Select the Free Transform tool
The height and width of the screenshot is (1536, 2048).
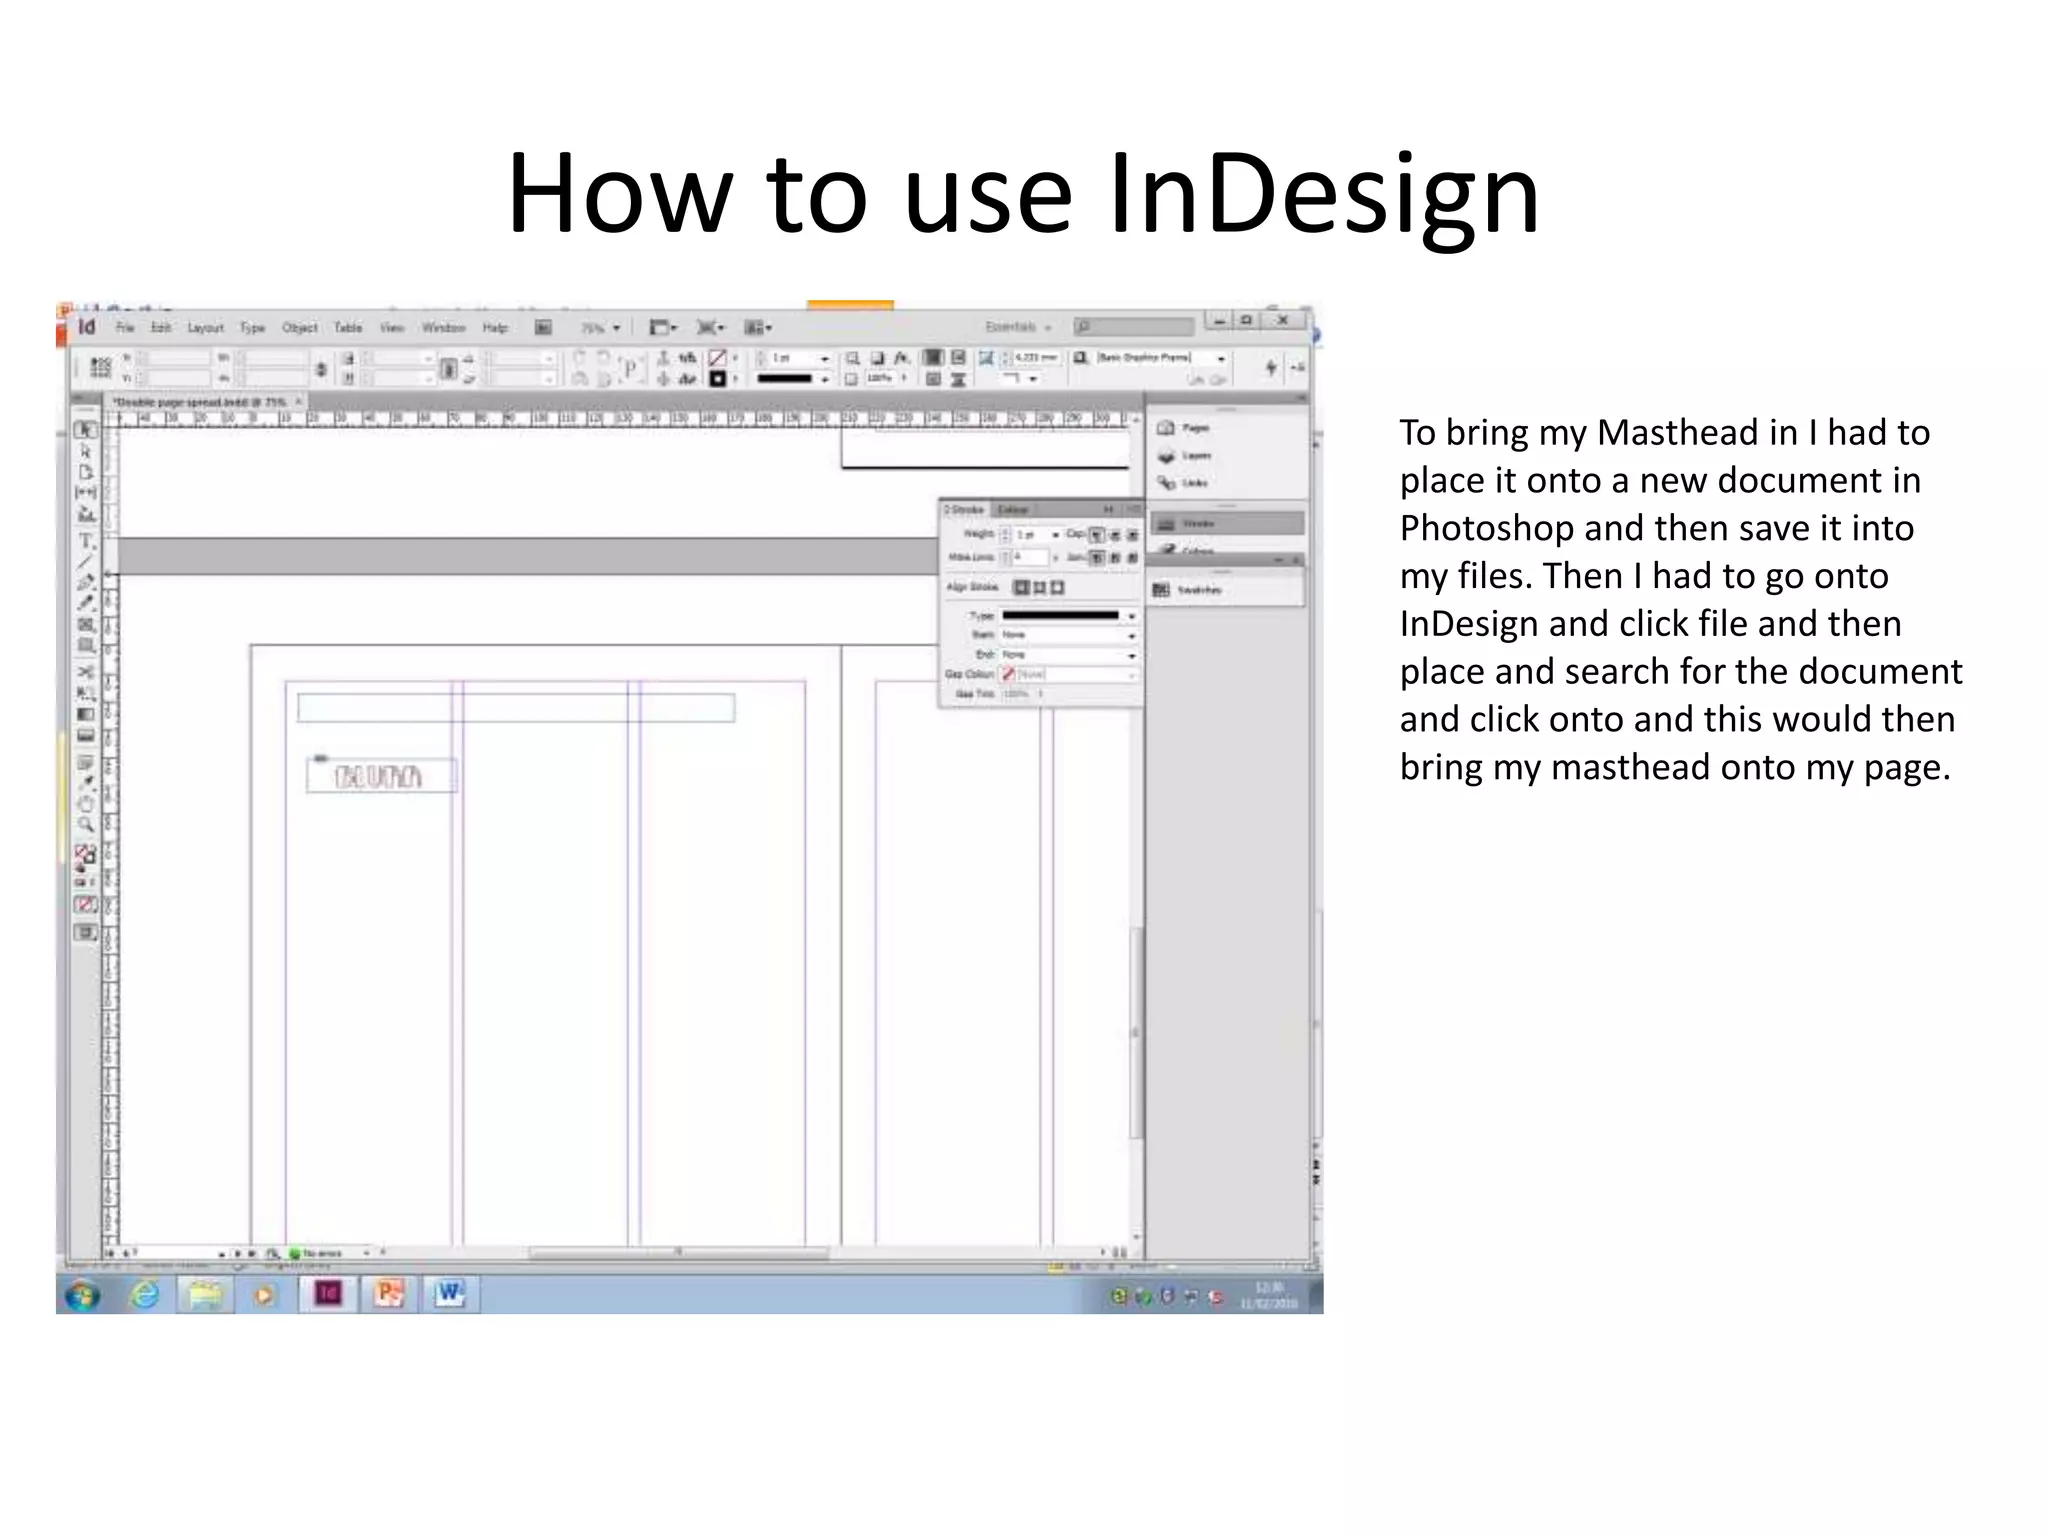[x=86, y=692]
